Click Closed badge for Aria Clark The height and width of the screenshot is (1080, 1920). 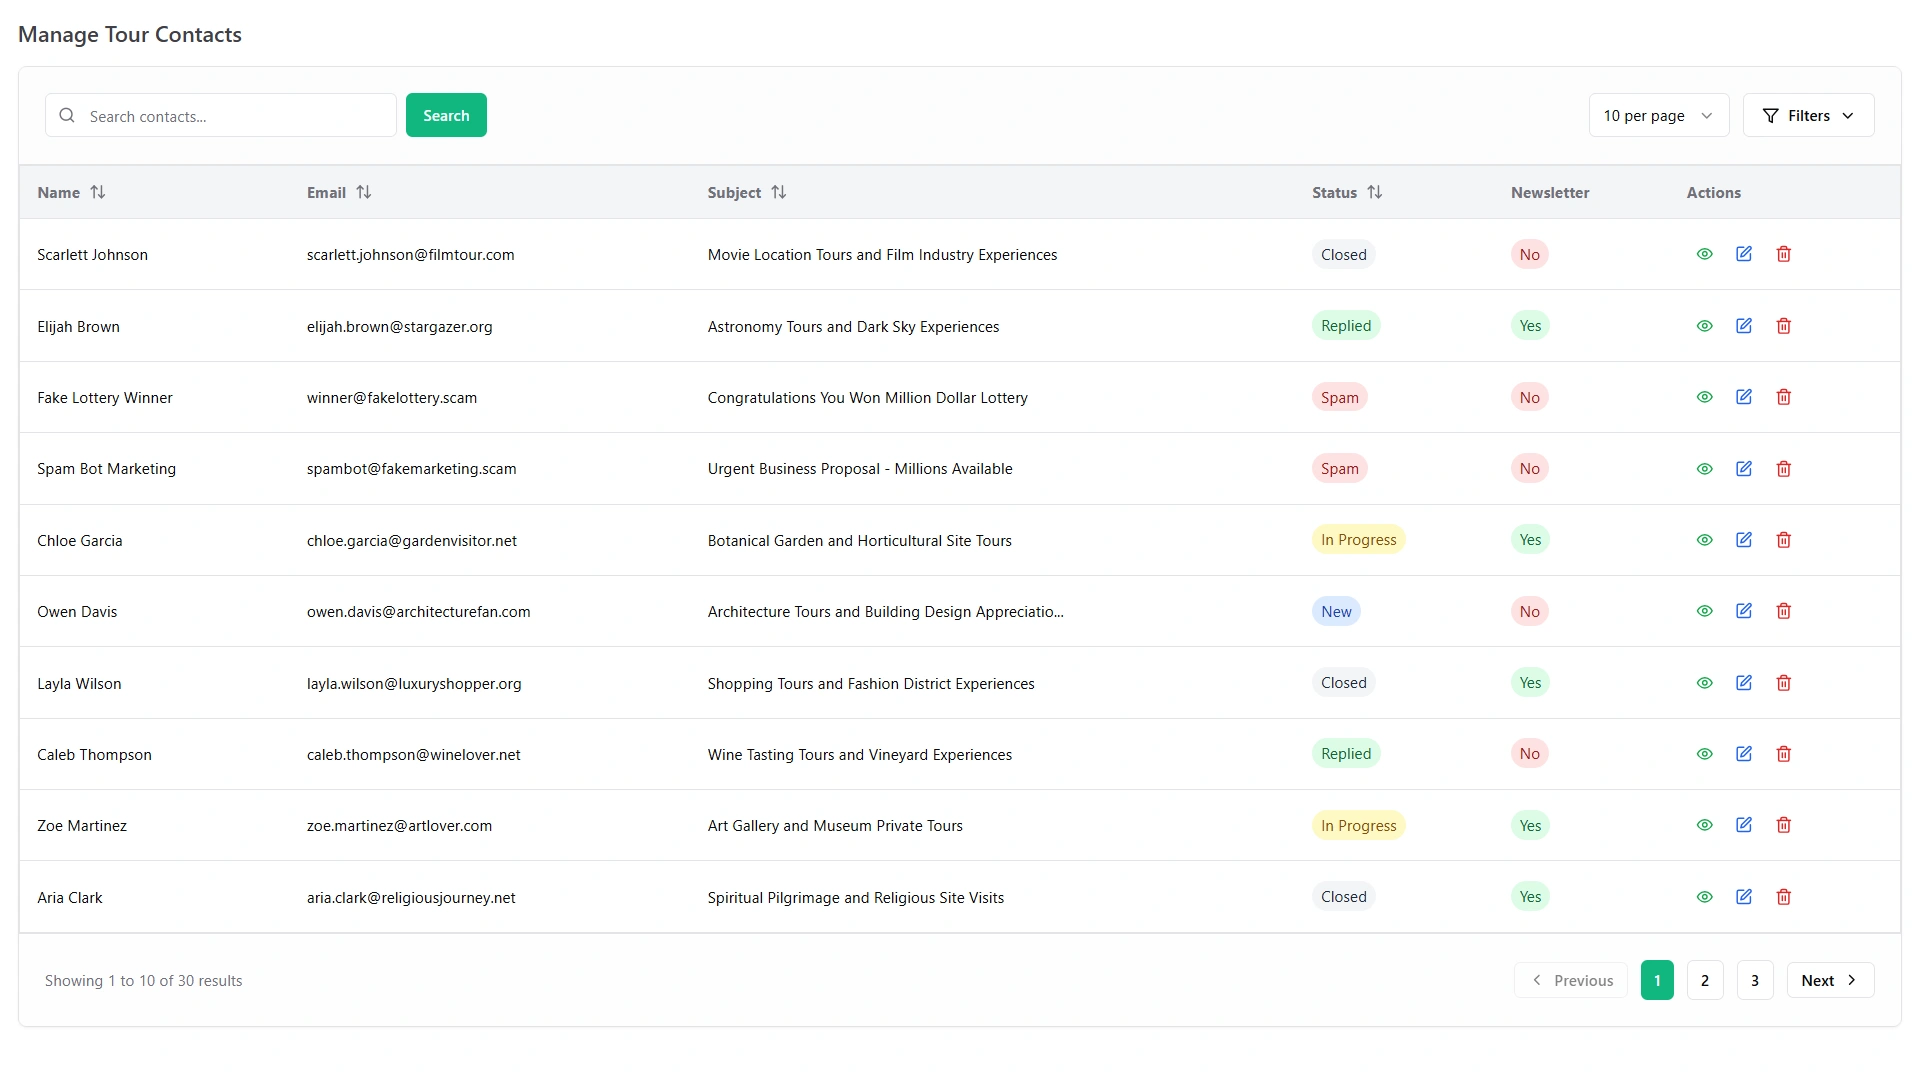click(1344, 897)
